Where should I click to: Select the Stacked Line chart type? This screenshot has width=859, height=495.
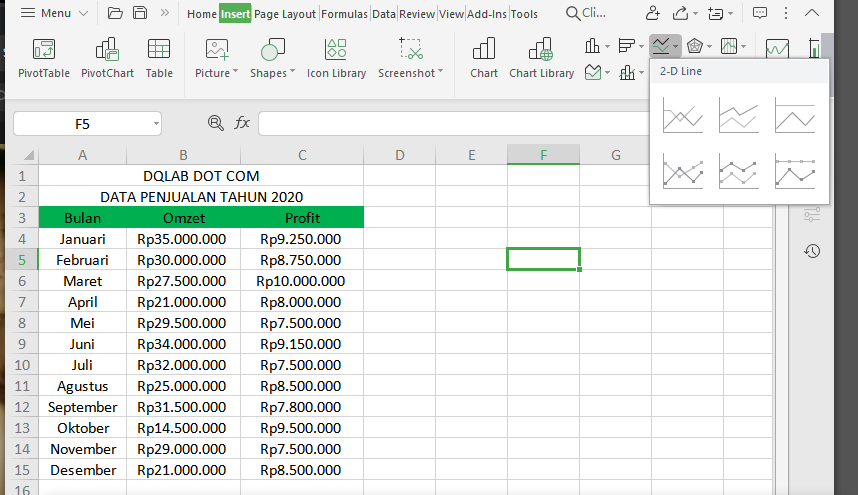(x=739, y=118)
